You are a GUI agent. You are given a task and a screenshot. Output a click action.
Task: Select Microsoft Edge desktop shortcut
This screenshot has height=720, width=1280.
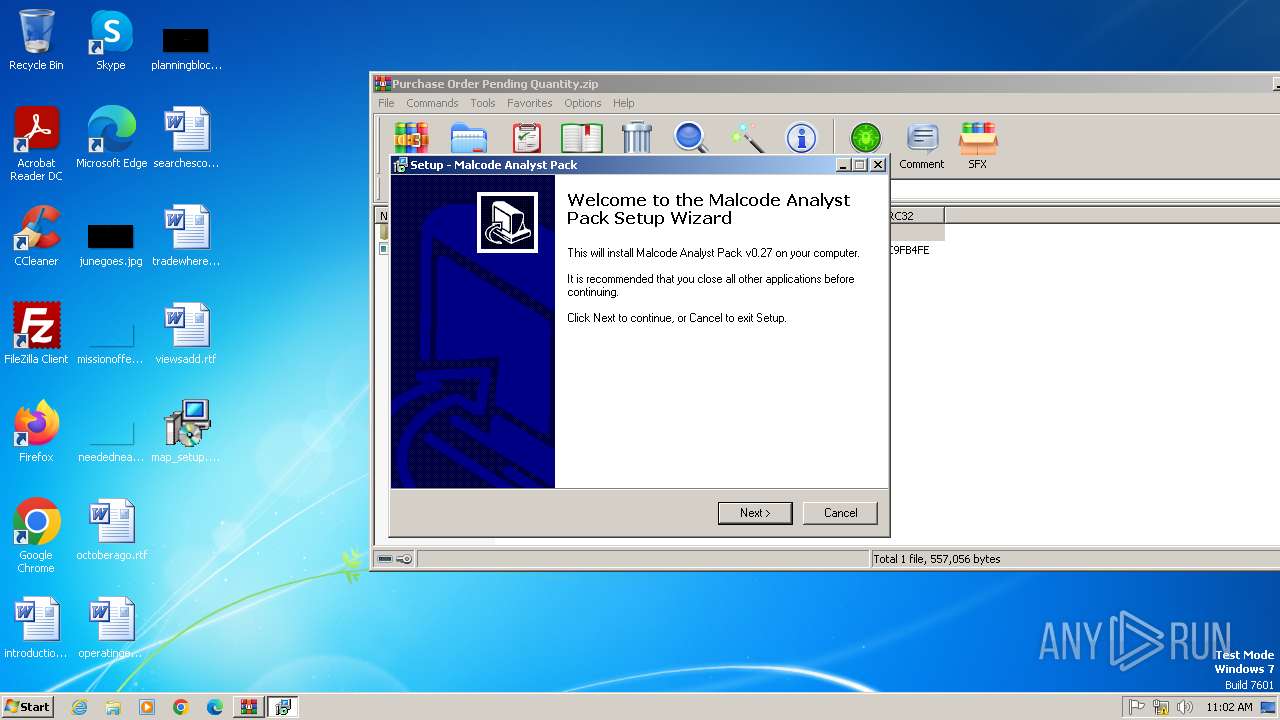click(111, 138)
